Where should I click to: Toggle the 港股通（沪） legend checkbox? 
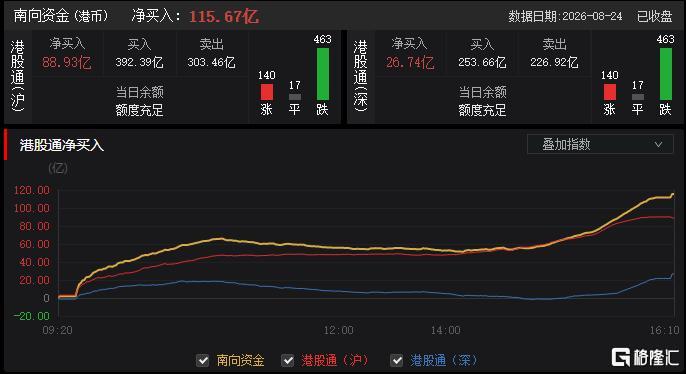tap(288, 360)
